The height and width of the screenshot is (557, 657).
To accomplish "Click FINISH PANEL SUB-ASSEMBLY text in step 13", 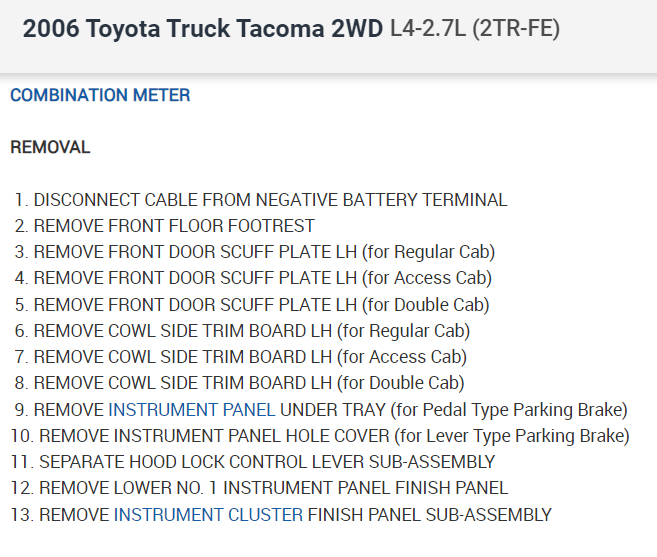I will point(429,515).
